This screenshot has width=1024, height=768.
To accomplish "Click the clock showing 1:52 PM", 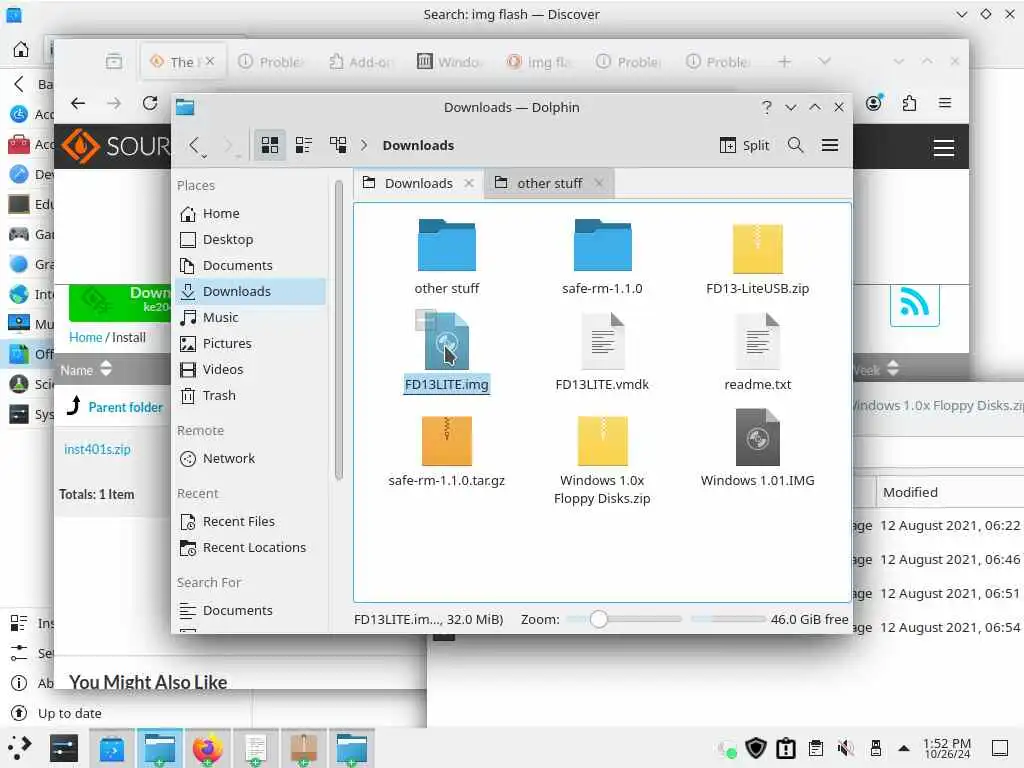I will tap(947, 748).
